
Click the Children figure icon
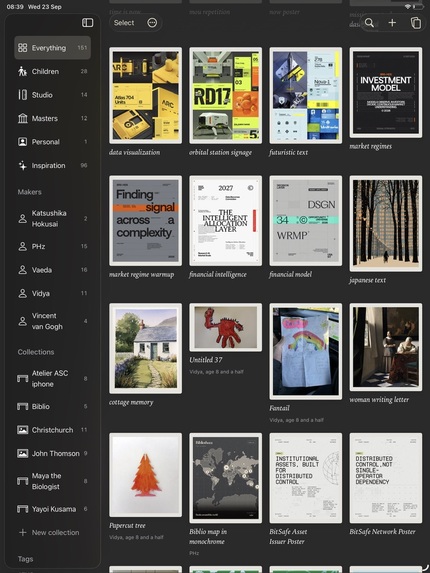click(x=23, y=71)
